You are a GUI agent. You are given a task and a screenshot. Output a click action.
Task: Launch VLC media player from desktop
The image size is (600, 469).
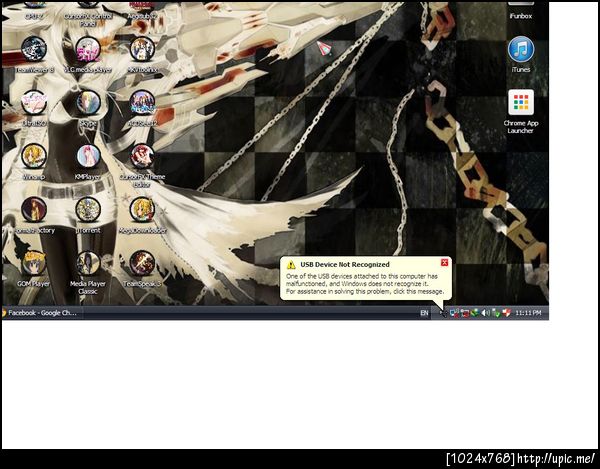88,49
